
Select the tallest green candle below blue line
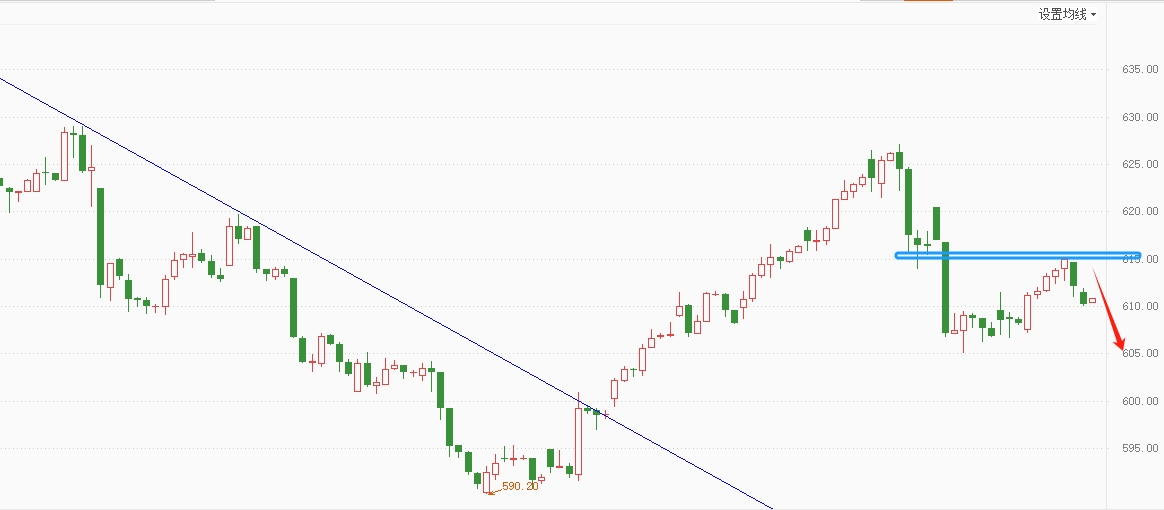click(946, 287)
